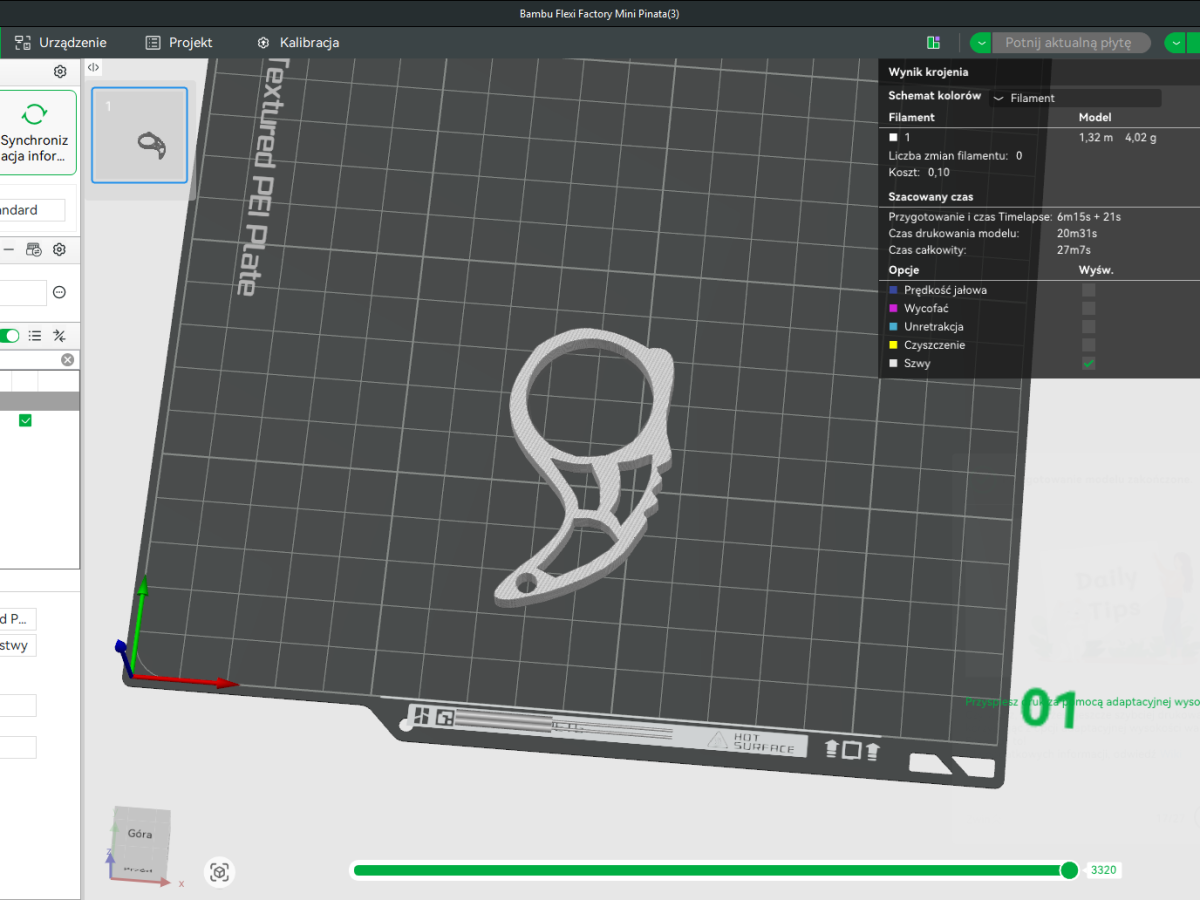Click the magenta Wycofać color swatch
Screen dimensions: 1200x900
coord(894,308)
